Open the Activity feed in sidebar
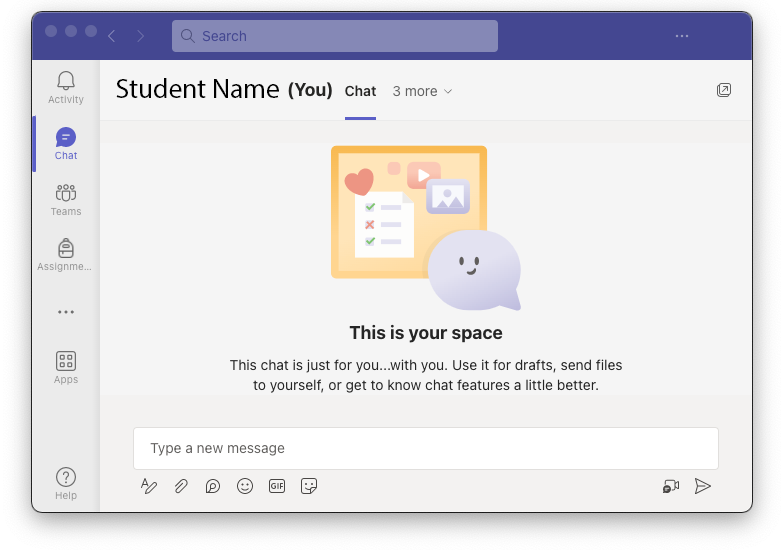Viewport: 781px width, 557px height. point(66,87)
